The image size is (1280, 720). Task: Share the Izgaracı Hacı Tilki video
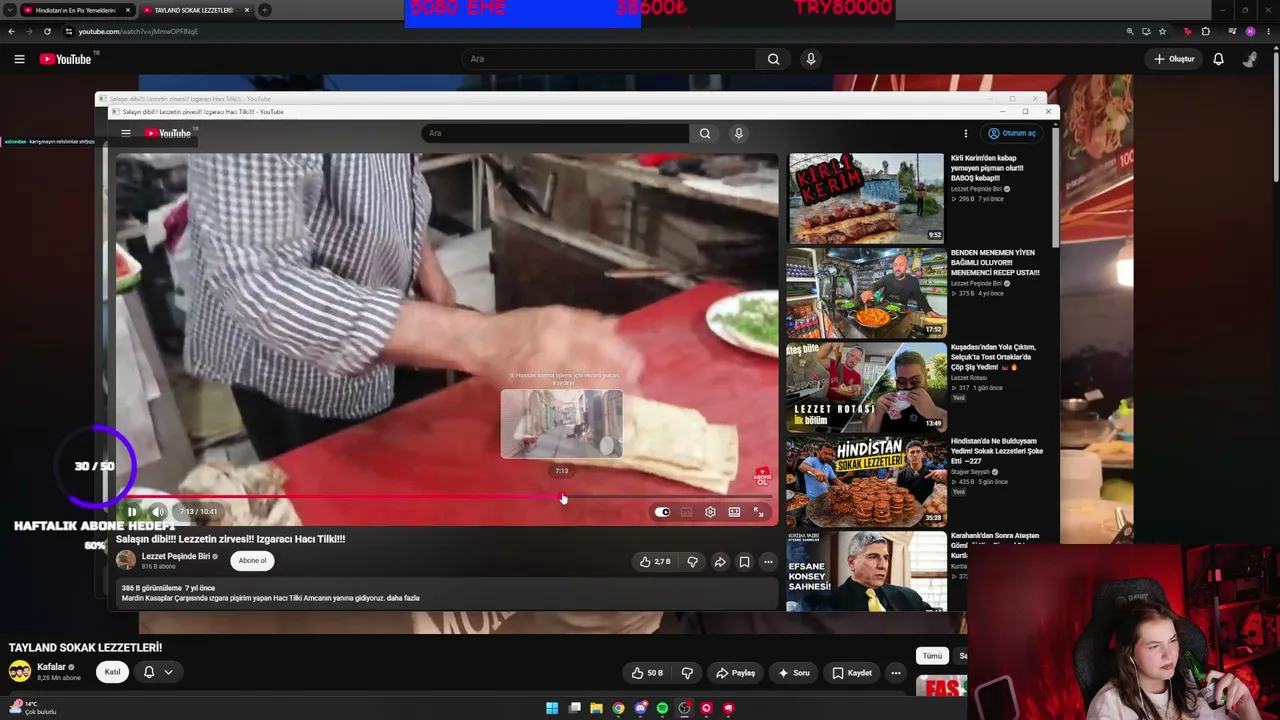pos(720,562)
